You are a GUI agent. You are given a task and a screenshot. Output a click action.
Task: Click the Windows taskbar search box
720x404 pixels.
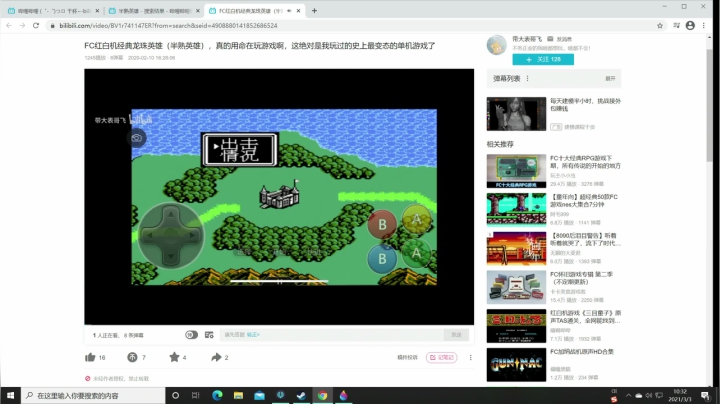[x=93, y=395]
